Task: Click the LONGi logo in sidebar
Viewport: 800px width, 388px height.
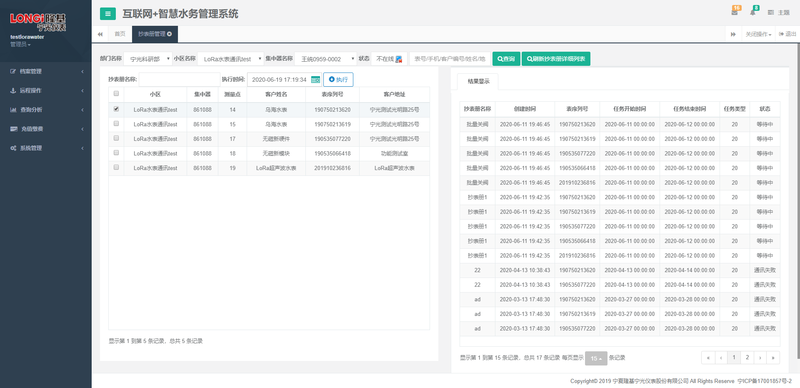Action: coord(38,22)
